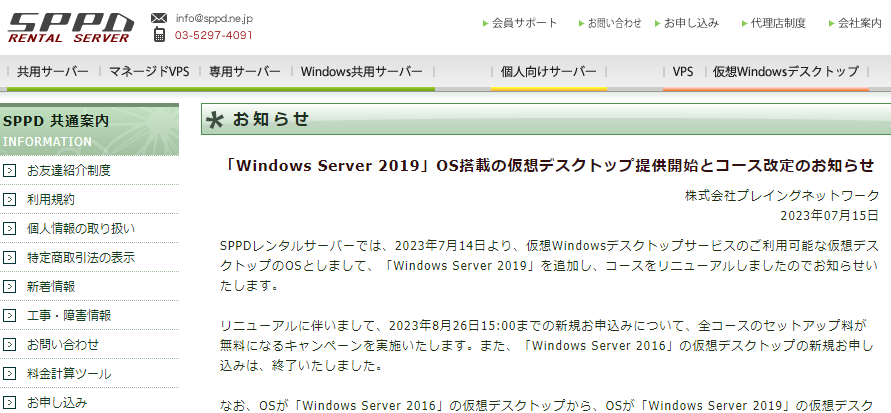Click the date 2023年07月15日
The width and height of the screenshot is (891, 413).
click(x=830, y=216)
